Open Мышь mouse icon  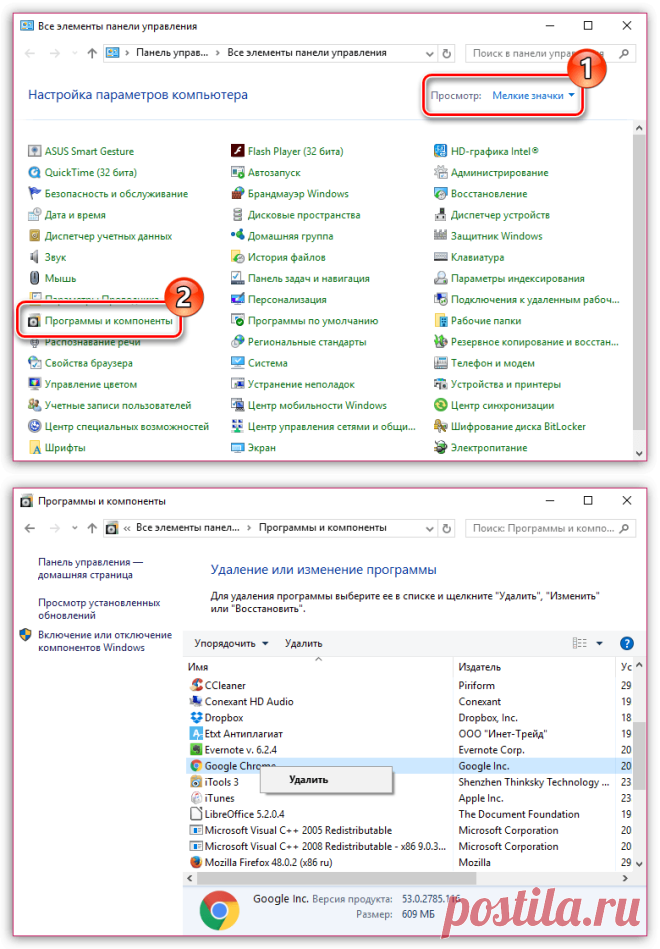point(35,278)
